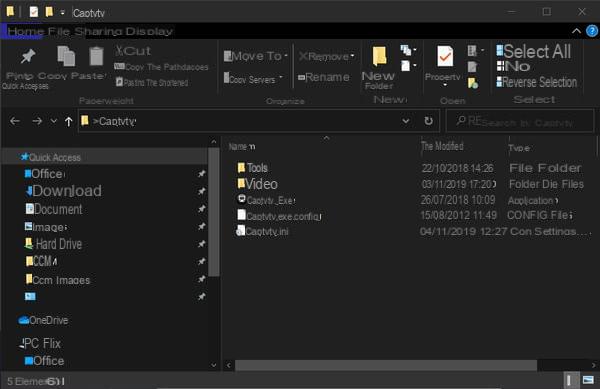This screenshot has width=600, height=389.
Task: Open Images in the sidebar
Action: 46,227
